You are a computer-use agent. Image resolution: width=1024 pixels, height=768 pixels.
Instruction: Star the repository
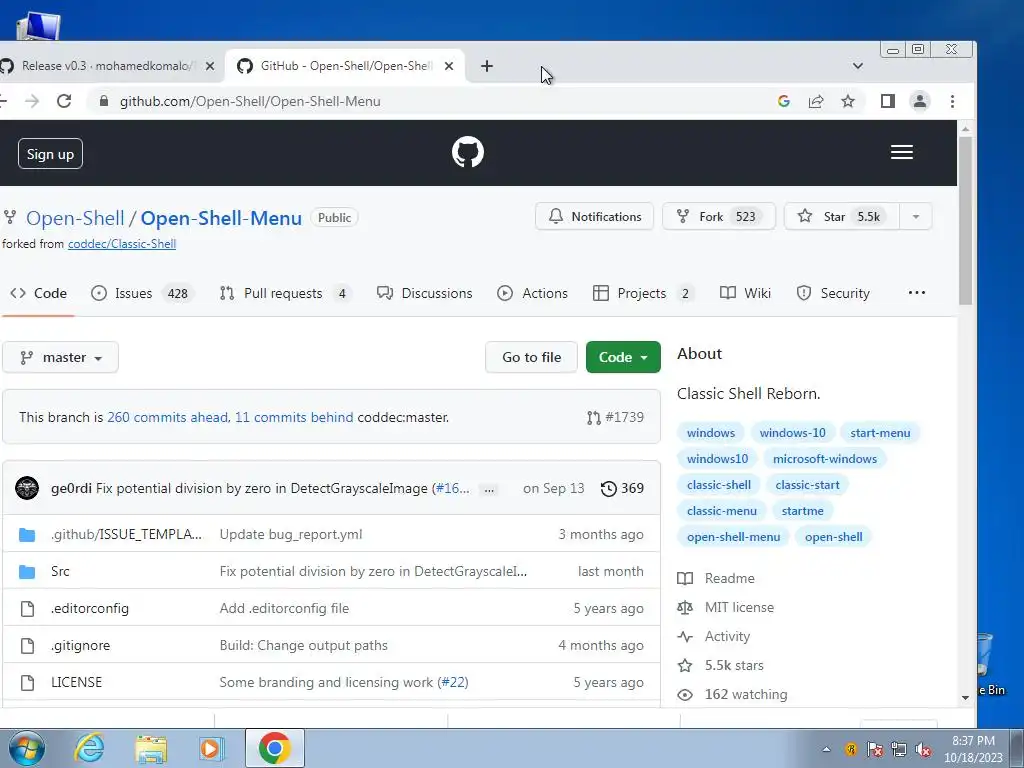(841, 217)
